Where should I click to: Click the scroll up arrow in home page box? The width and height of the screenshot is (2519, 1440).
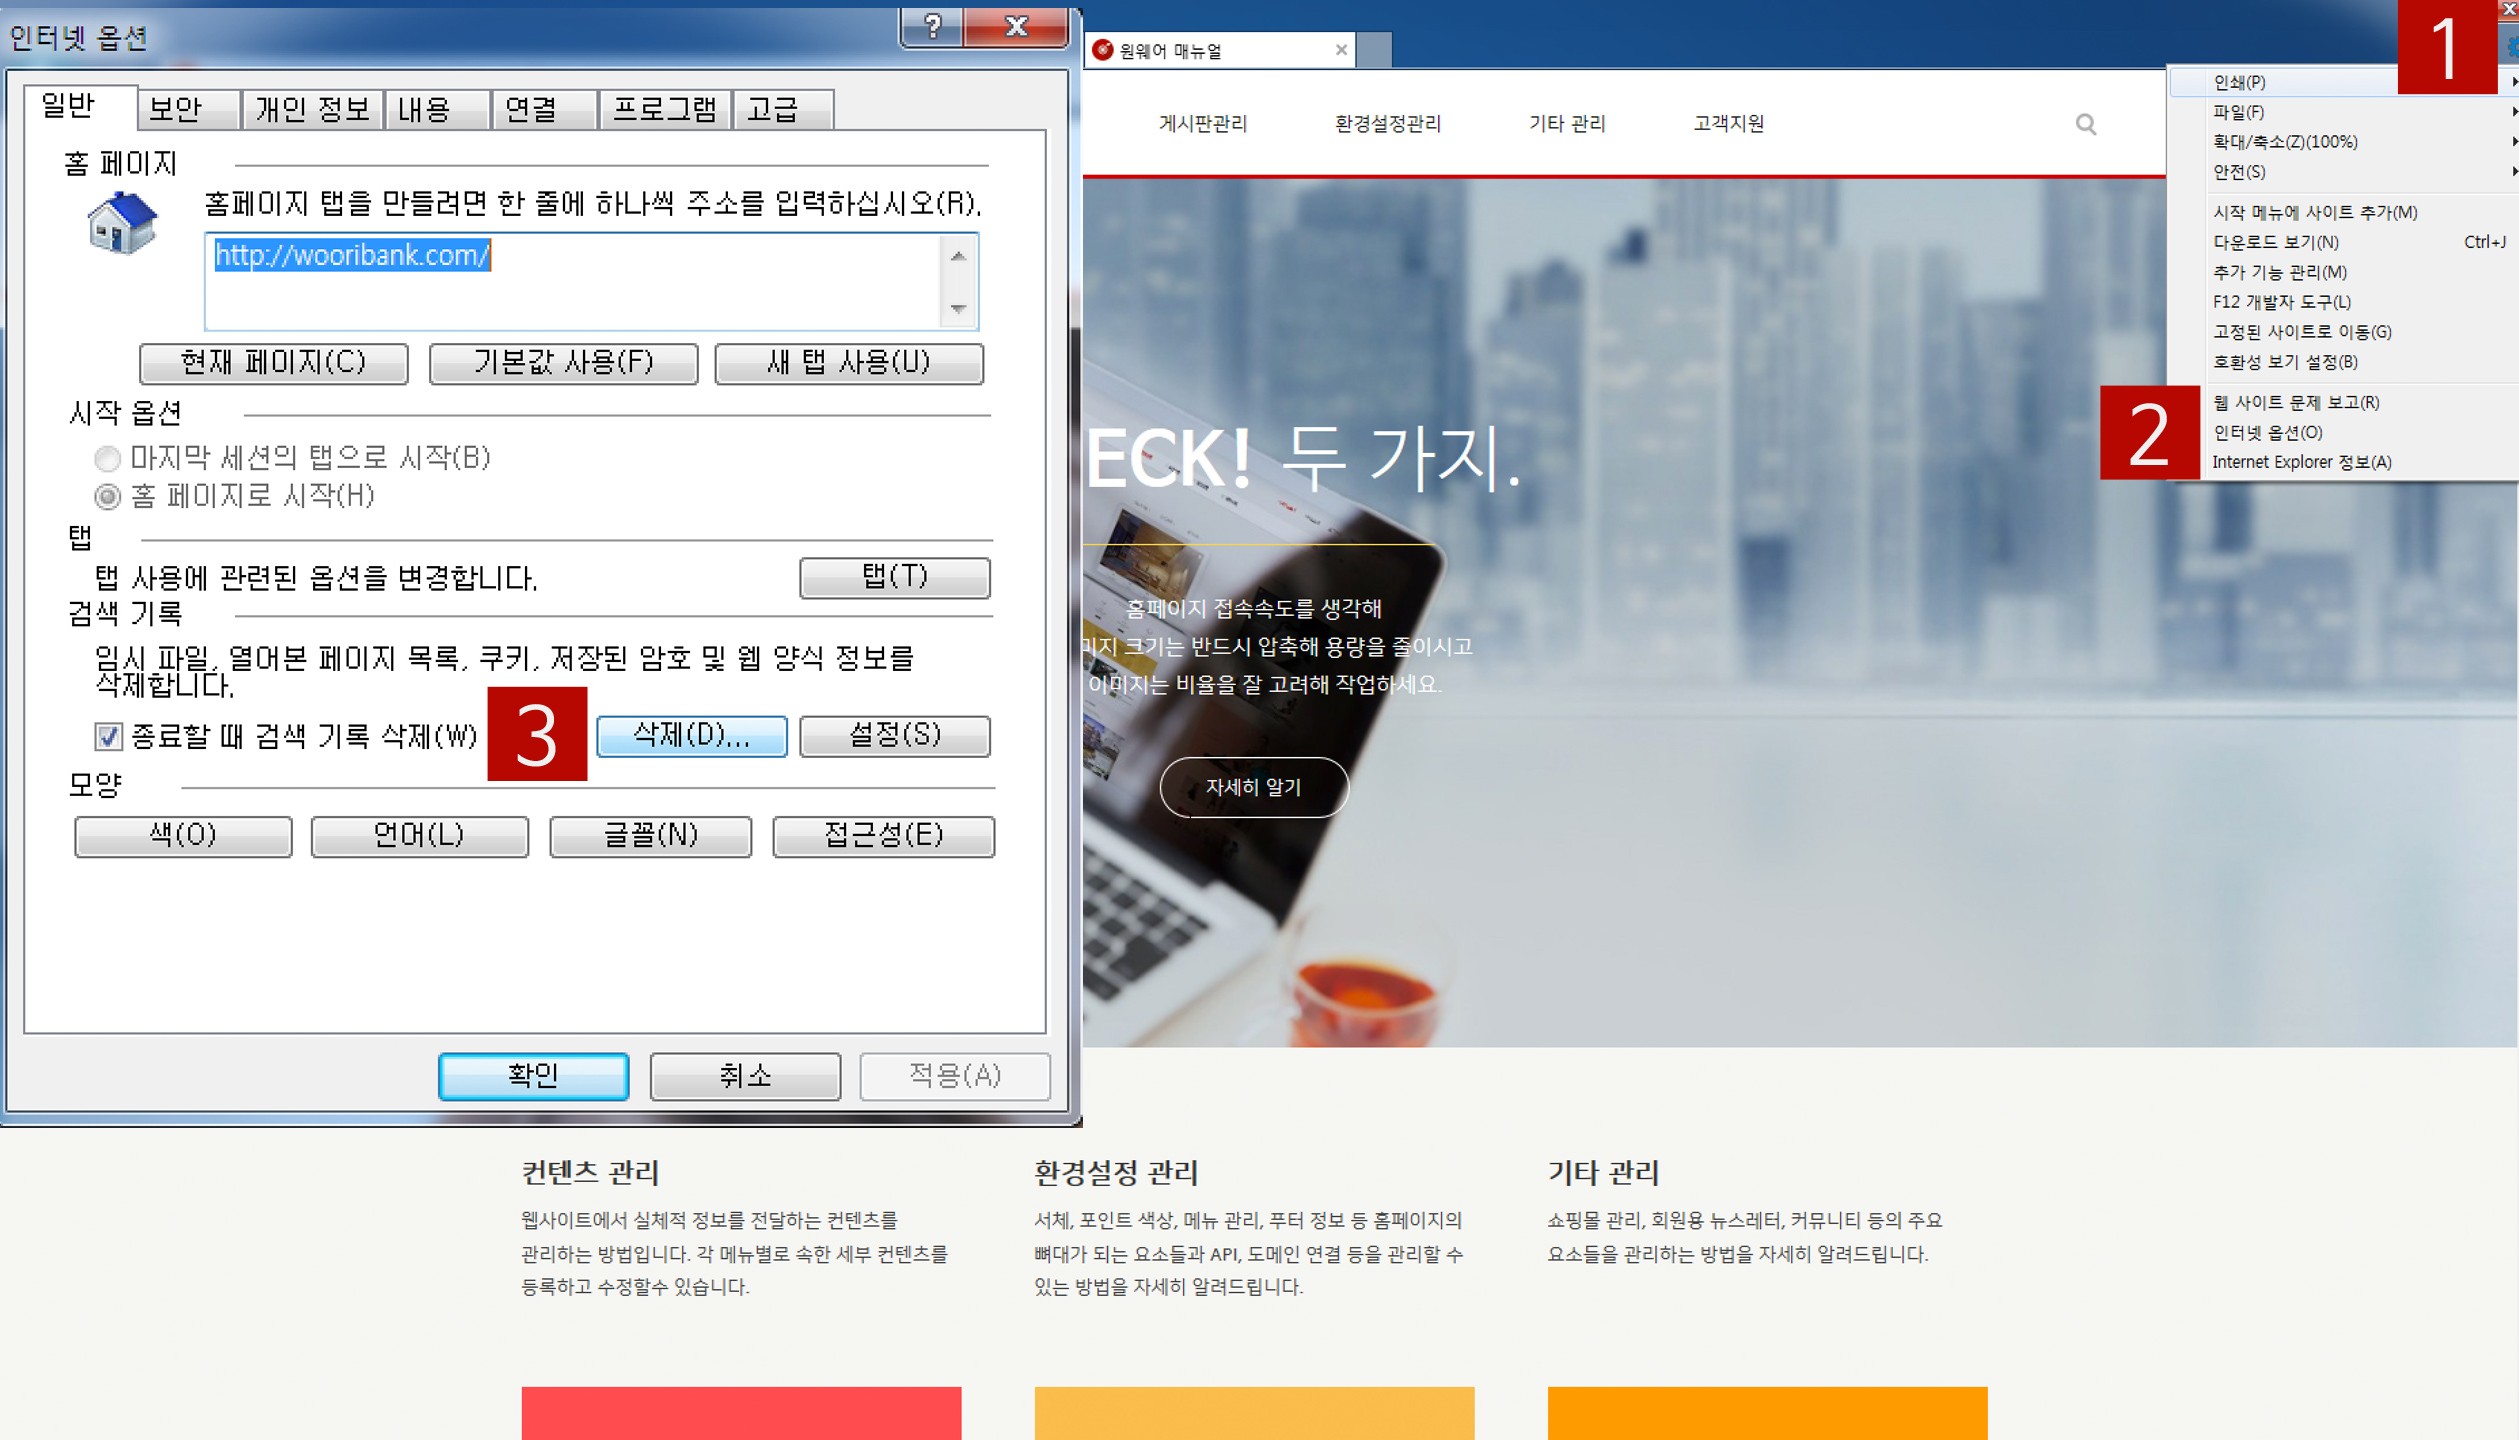coord(958,257)
